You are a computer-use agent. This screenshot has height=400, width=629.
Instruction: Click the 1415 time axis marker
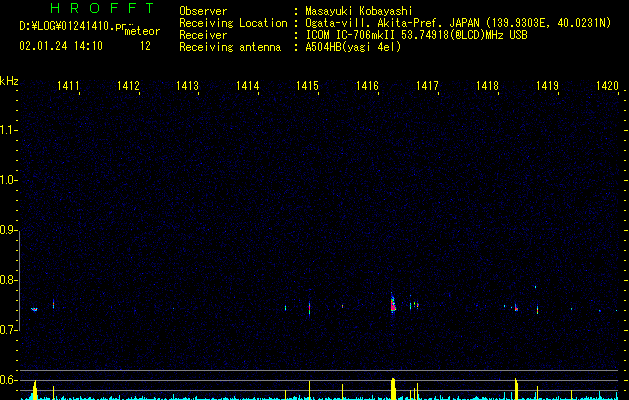click(x=307, y=85)
